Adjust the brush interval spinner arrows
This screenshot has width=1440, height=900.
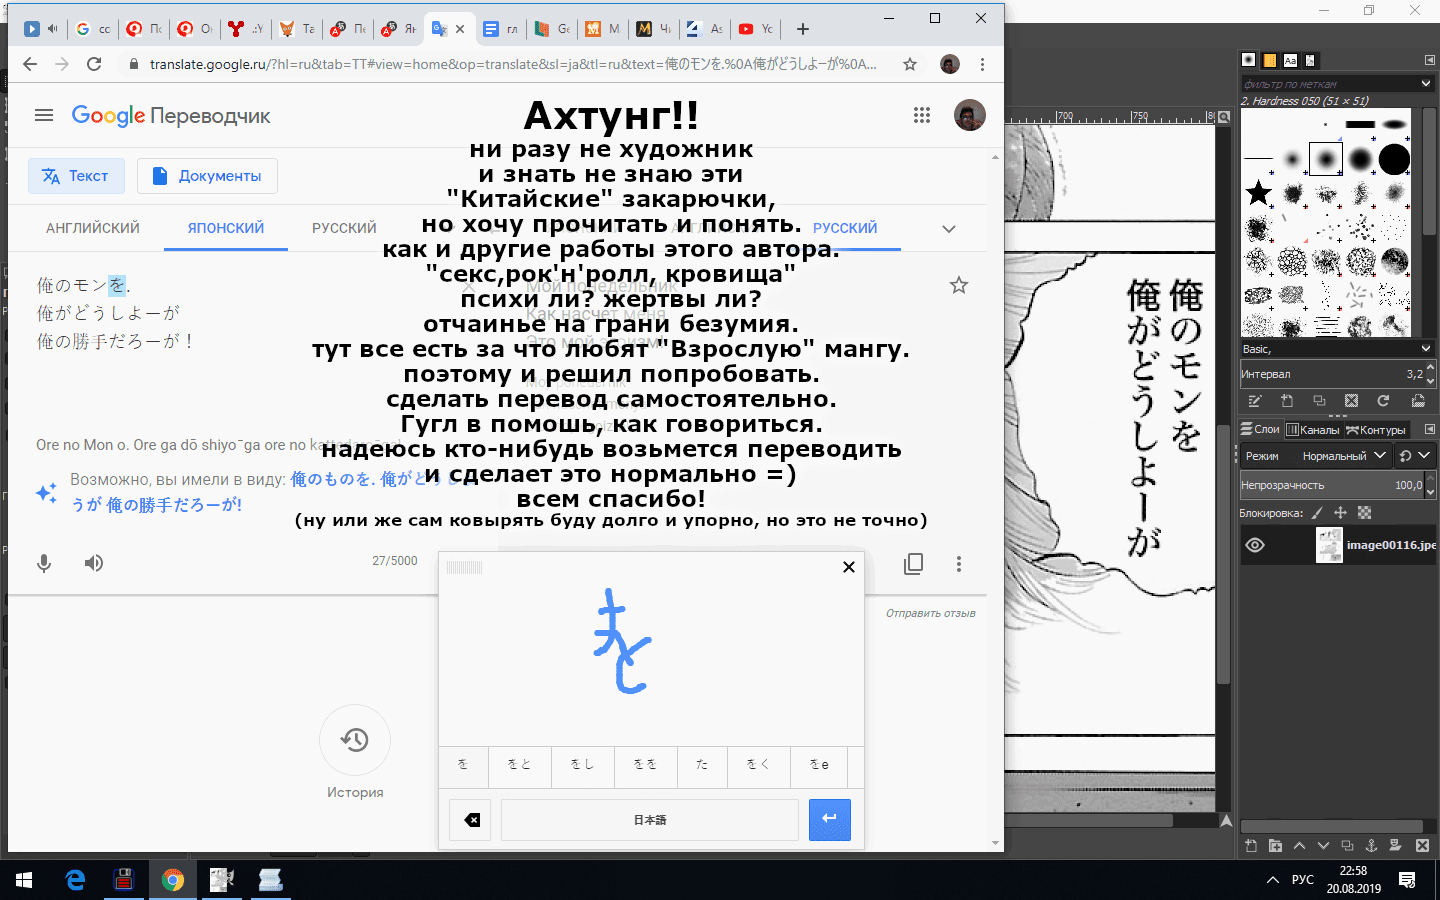click(x=1430, y=374)
